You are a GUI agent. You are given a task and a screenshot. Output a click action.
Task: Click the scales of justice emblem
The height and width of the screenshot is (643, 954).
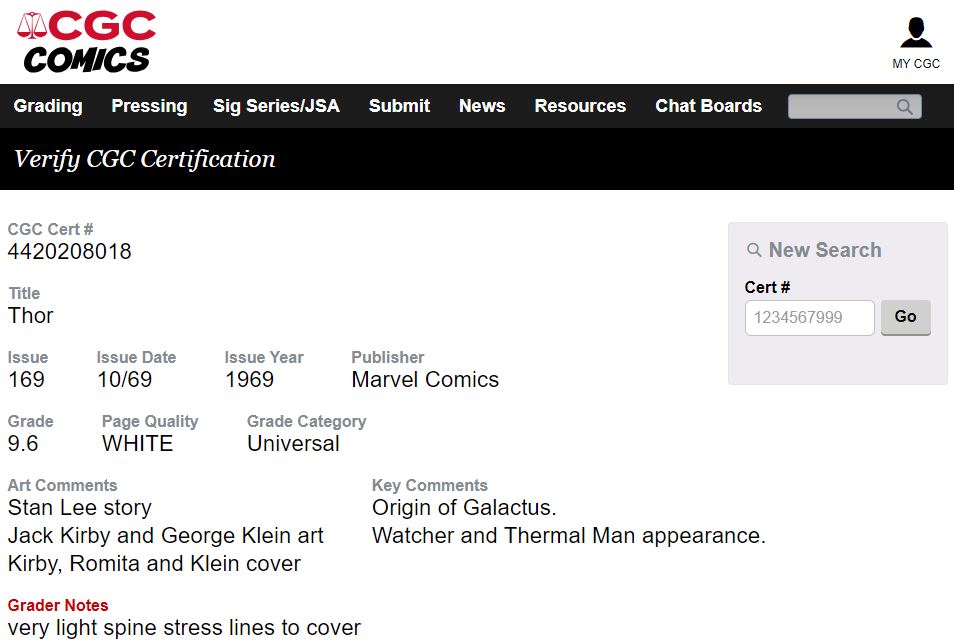click(32, 25)
